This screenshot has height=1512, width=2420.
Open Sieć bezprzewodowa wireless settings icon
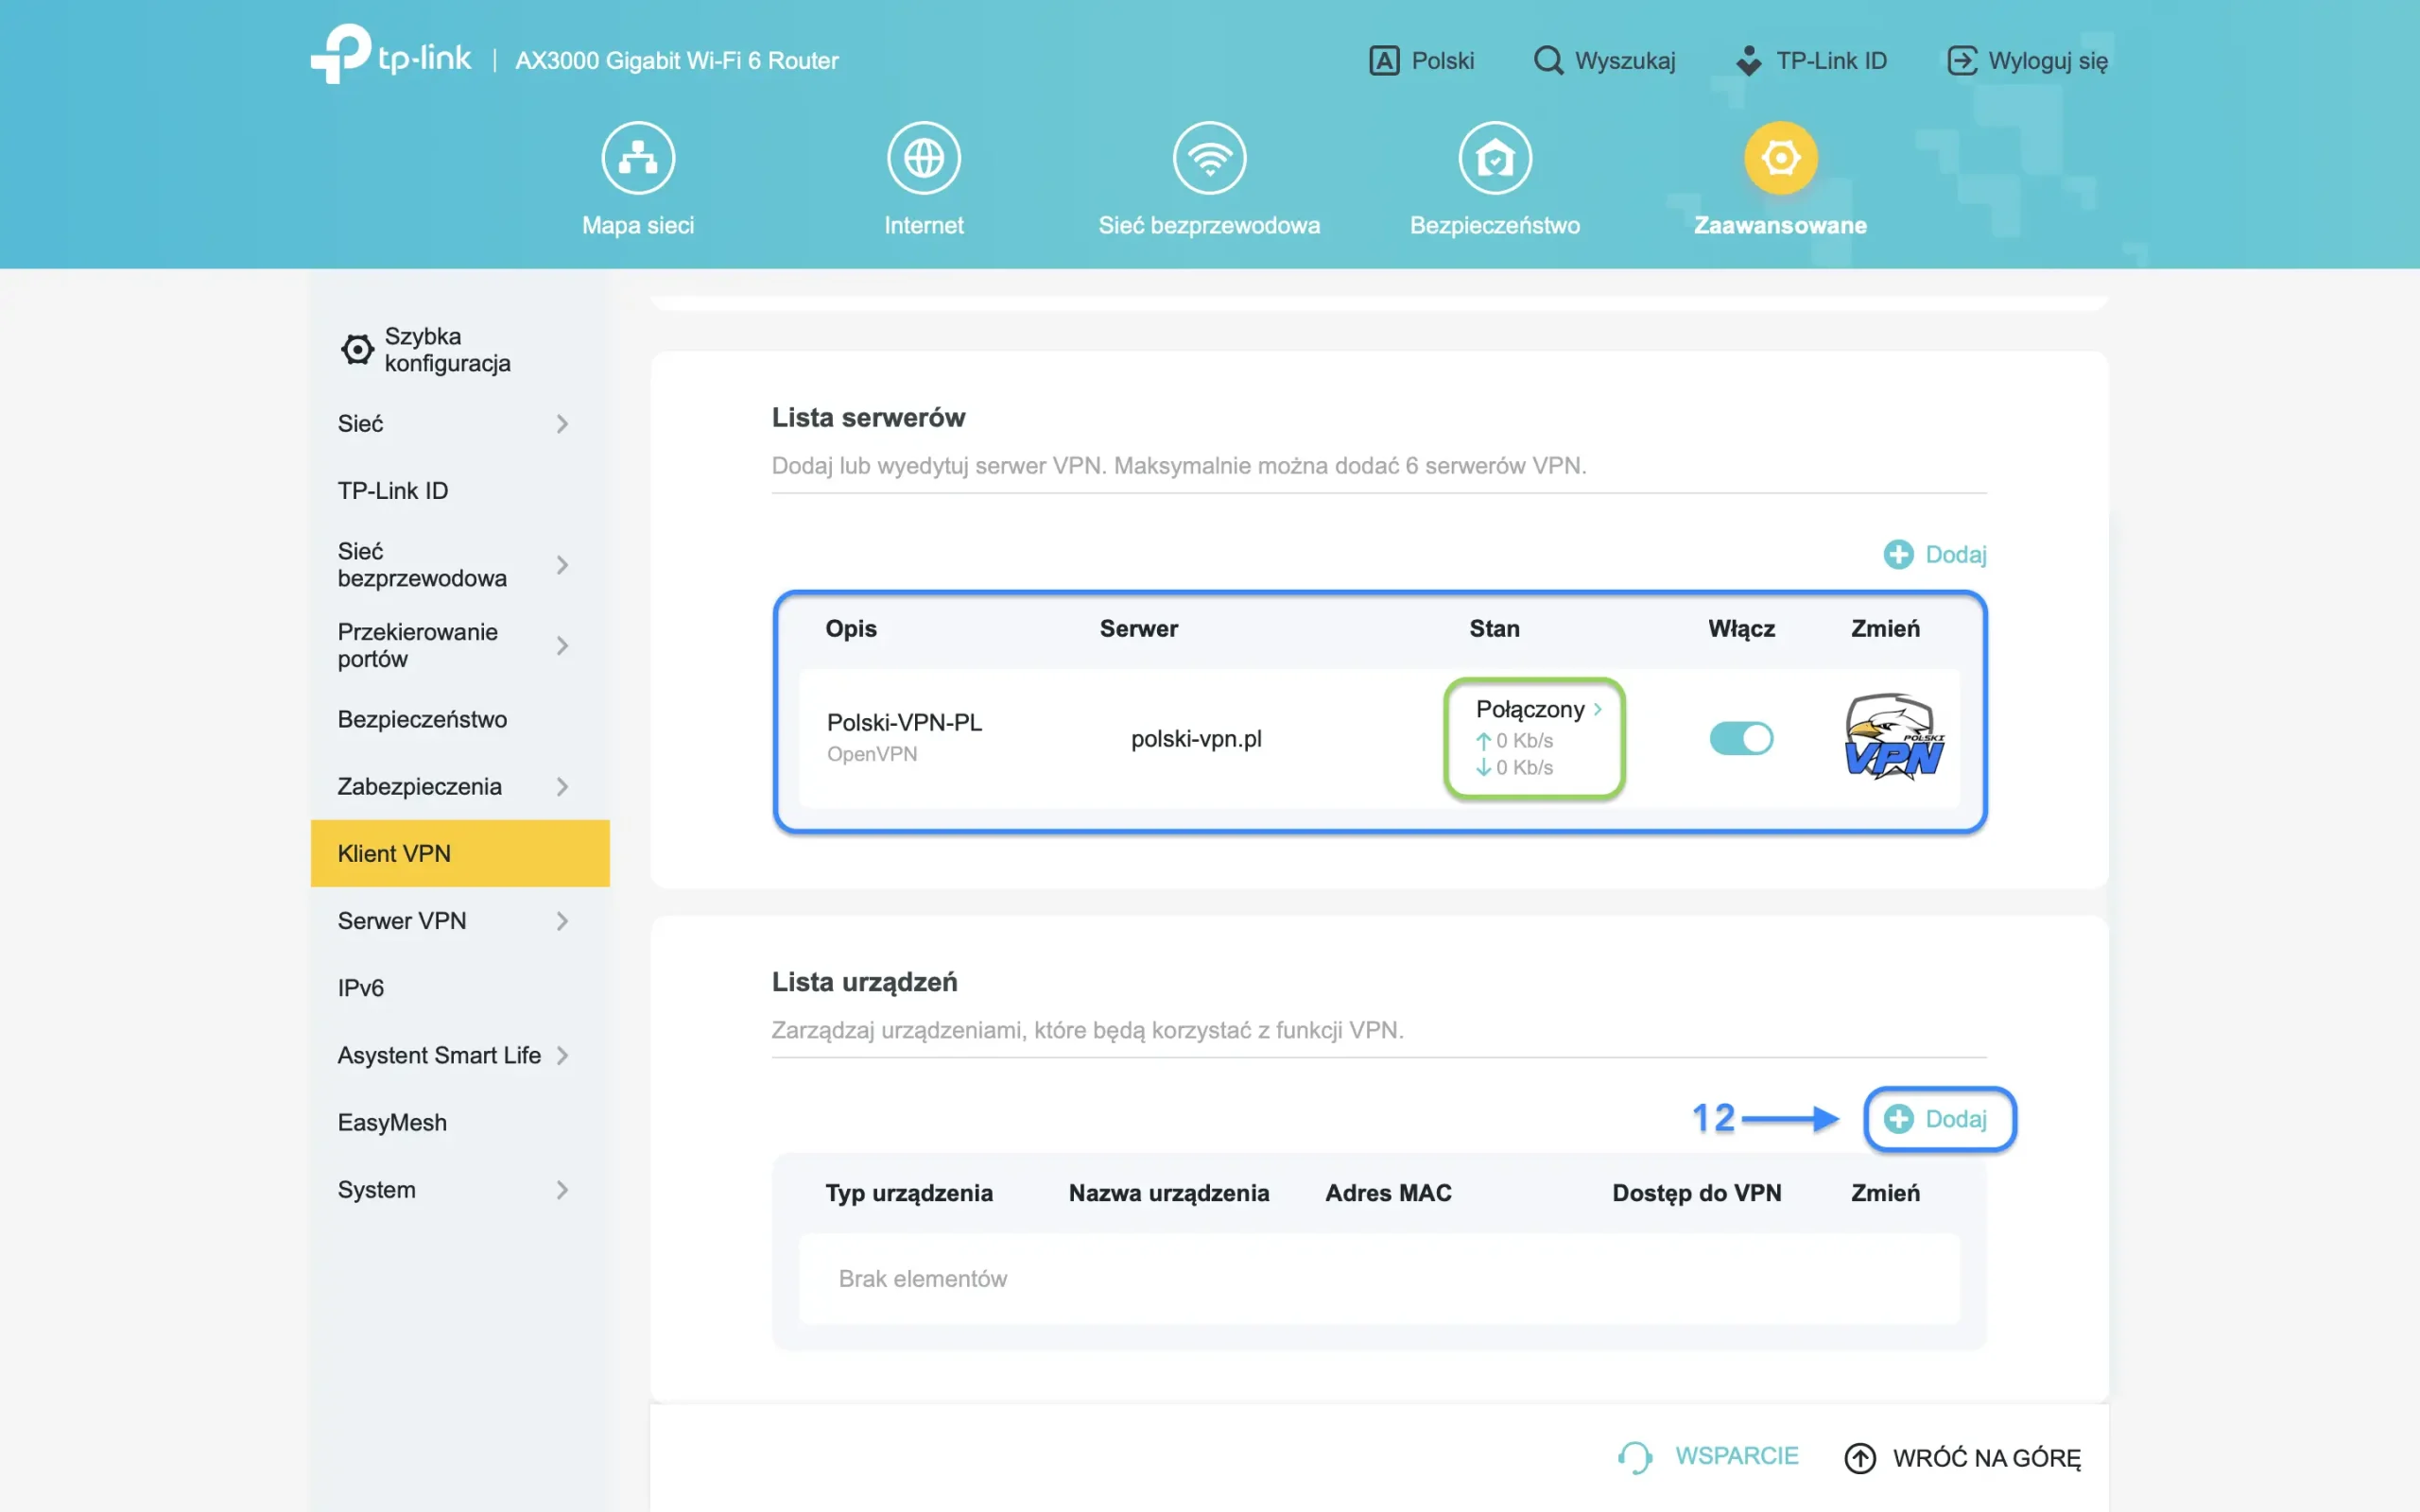pyautogui.click(x=1210, y=157)
